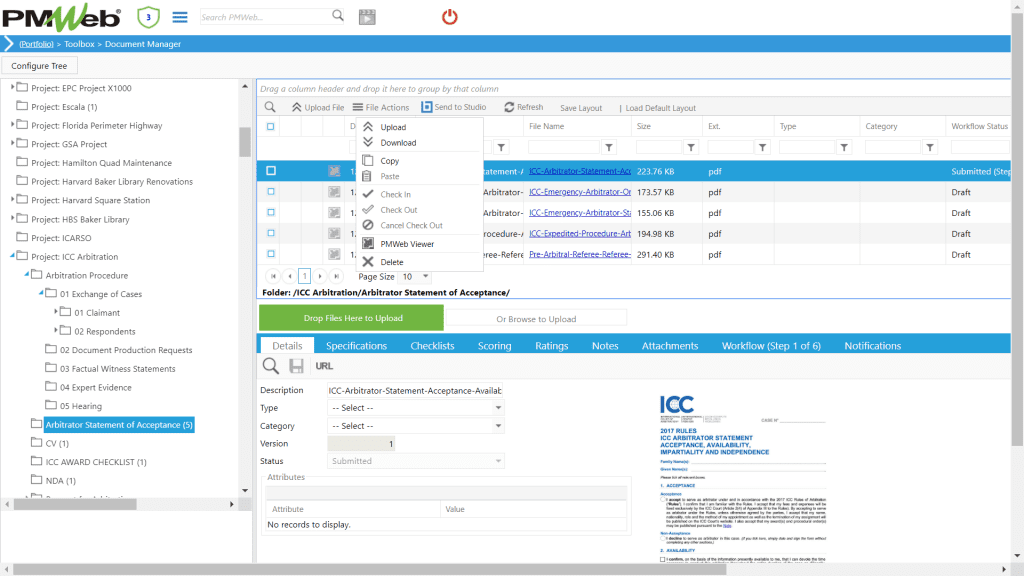Expand Project: EPC Project X1000 node

(12, 87)
